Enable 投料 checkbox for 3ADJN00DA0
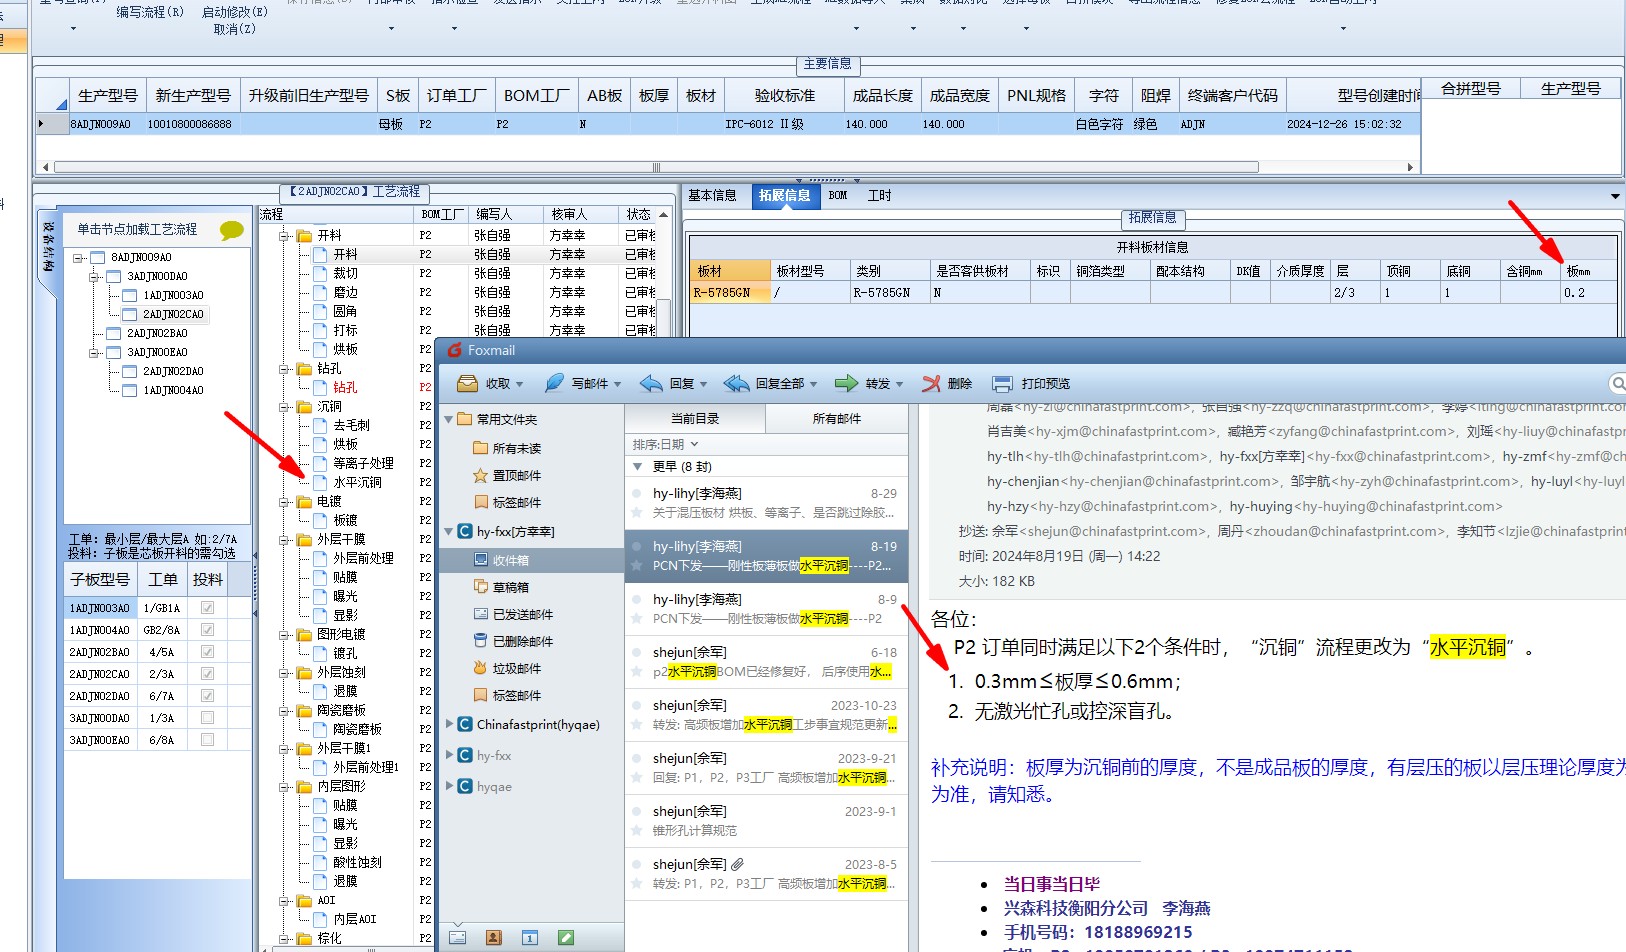Screen dimensions: 1626x952 (207, 718)
